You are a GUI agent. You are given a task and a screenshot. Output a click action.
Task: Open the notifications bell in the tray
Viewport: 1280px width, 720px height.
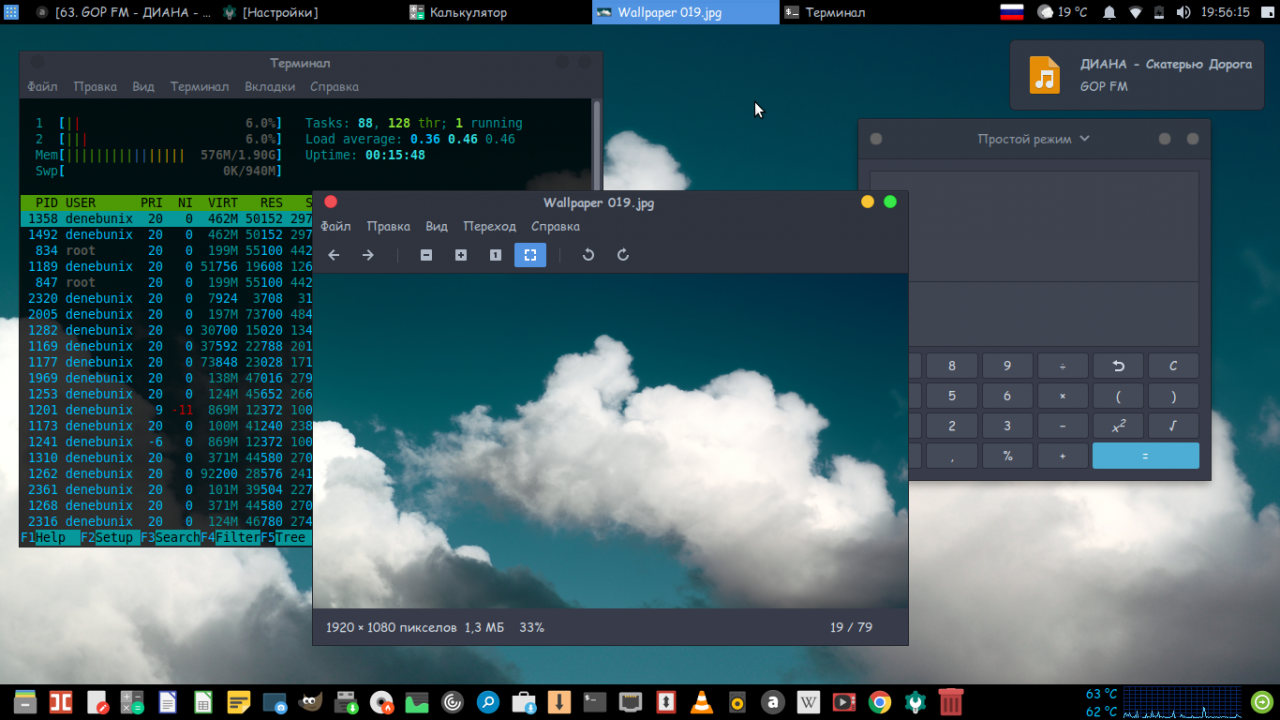click(x=1109, y=12)
